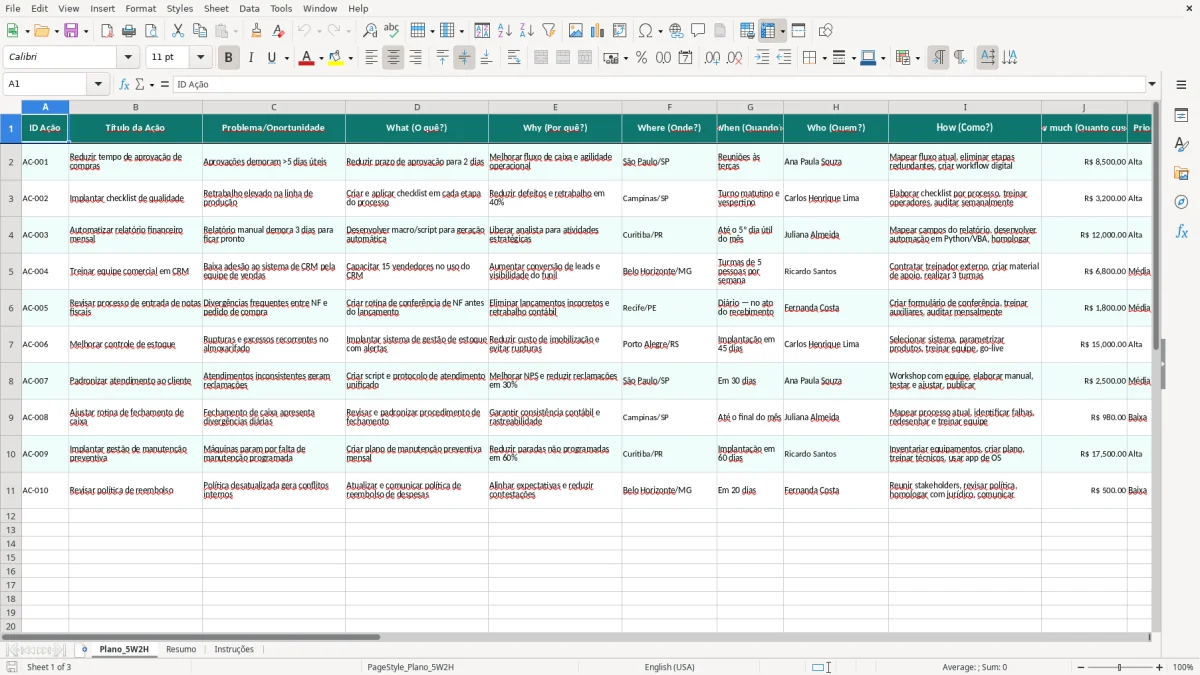
Task: Click the Export as PDF icon
Action: (x=107, y=31)
